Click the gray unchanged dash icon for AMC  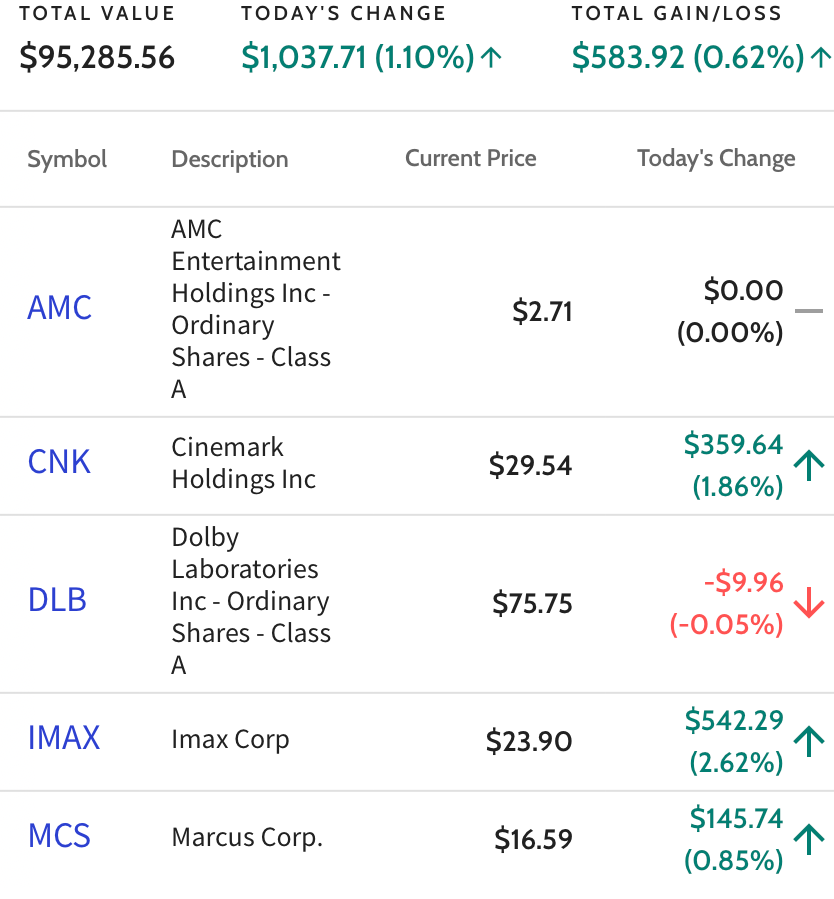pos(809,311)
